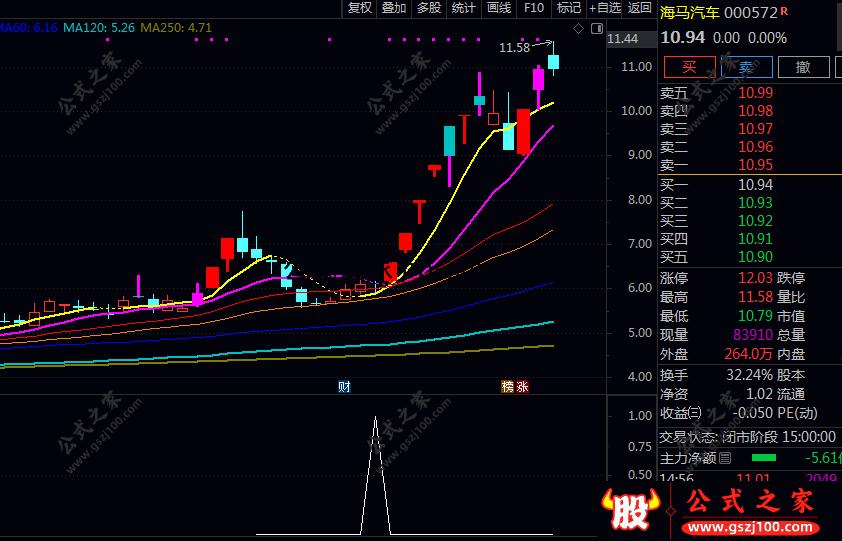Click the 撤 cancel order button
Image resolution: width=842 pixels, height=541 pixels.
click(803, 67)
